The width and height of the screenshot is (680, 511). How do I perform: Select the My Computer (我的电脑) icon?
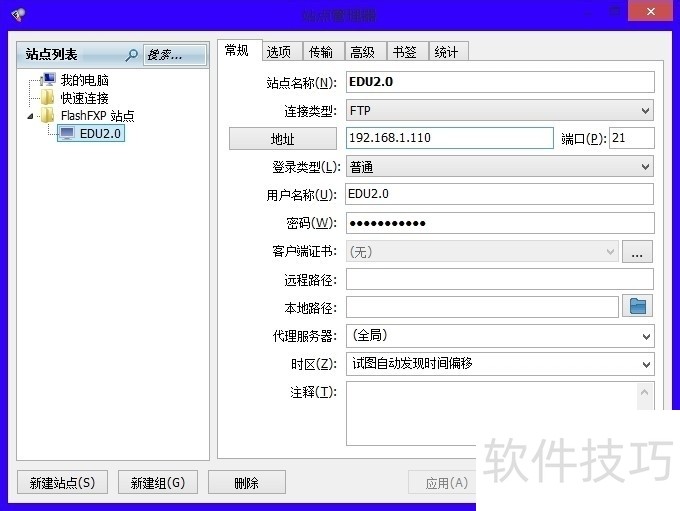click(x=48, y=80)
